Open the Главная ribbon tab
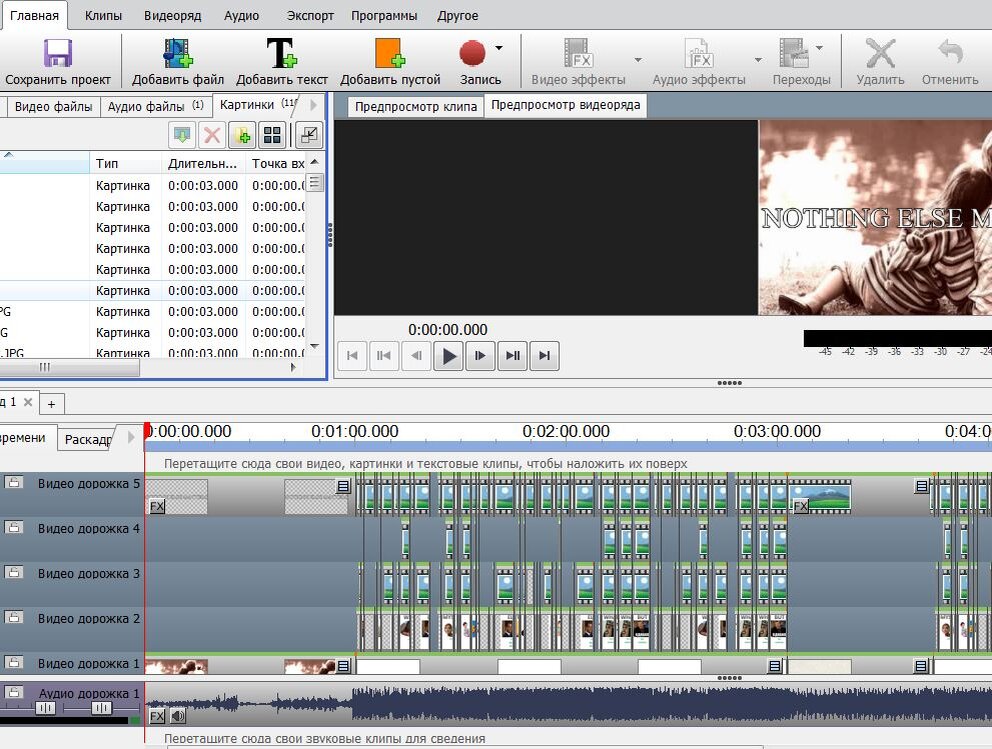This screenshot has width=992, height=749. pos(34,16)
